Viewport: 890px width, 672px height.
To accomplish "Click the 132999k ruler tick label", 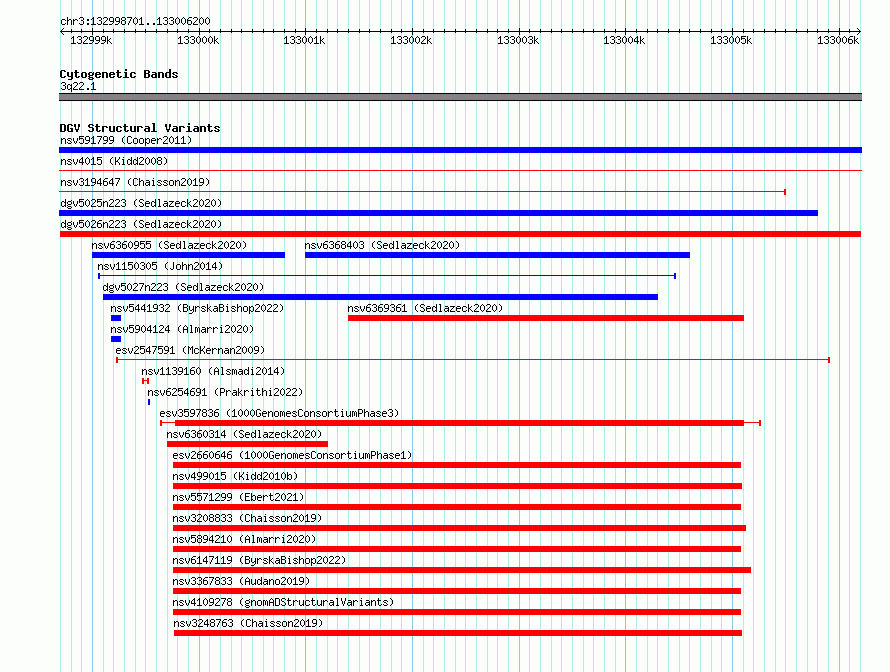I will coord(91,40).
